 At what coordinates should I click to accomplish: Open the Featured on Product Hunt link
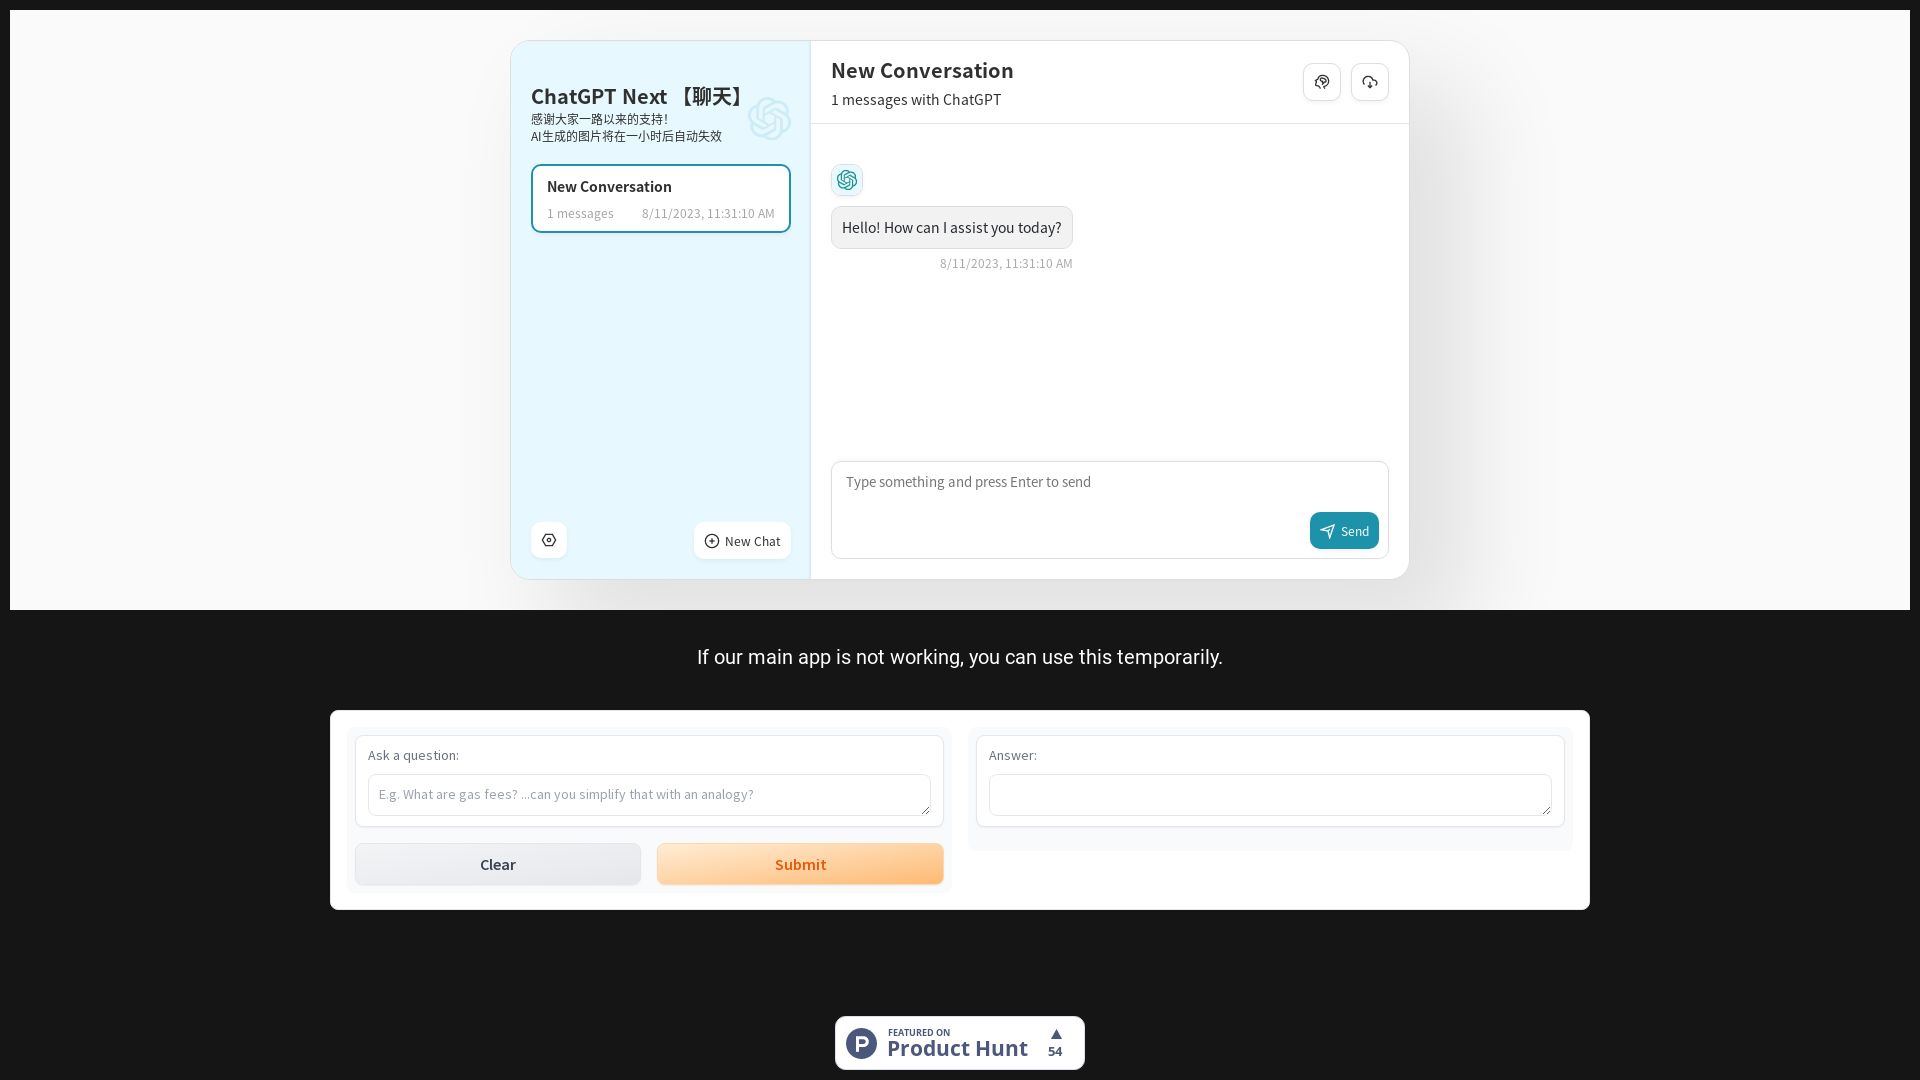(x=958, y=1042)
